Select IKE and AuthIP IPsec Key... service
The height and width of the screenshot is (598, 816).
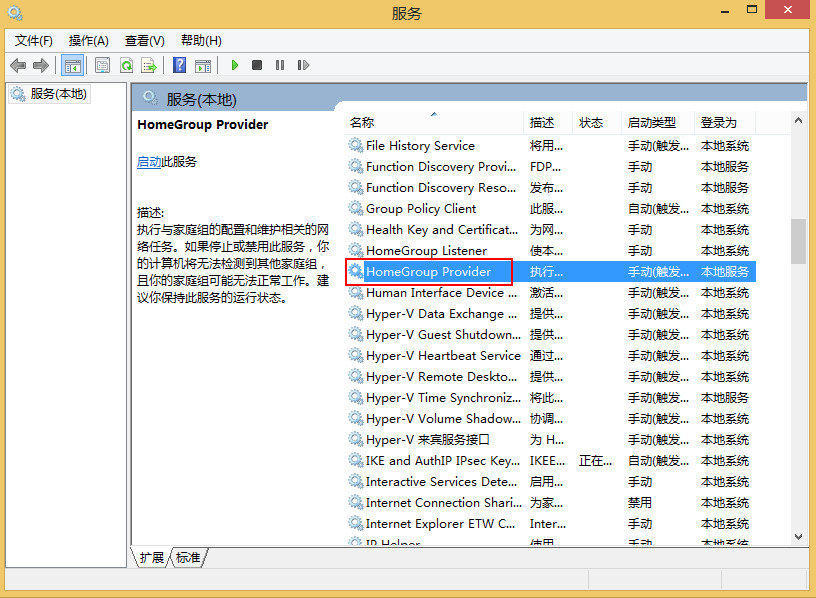pyautogui.click(x=550, y=461)
